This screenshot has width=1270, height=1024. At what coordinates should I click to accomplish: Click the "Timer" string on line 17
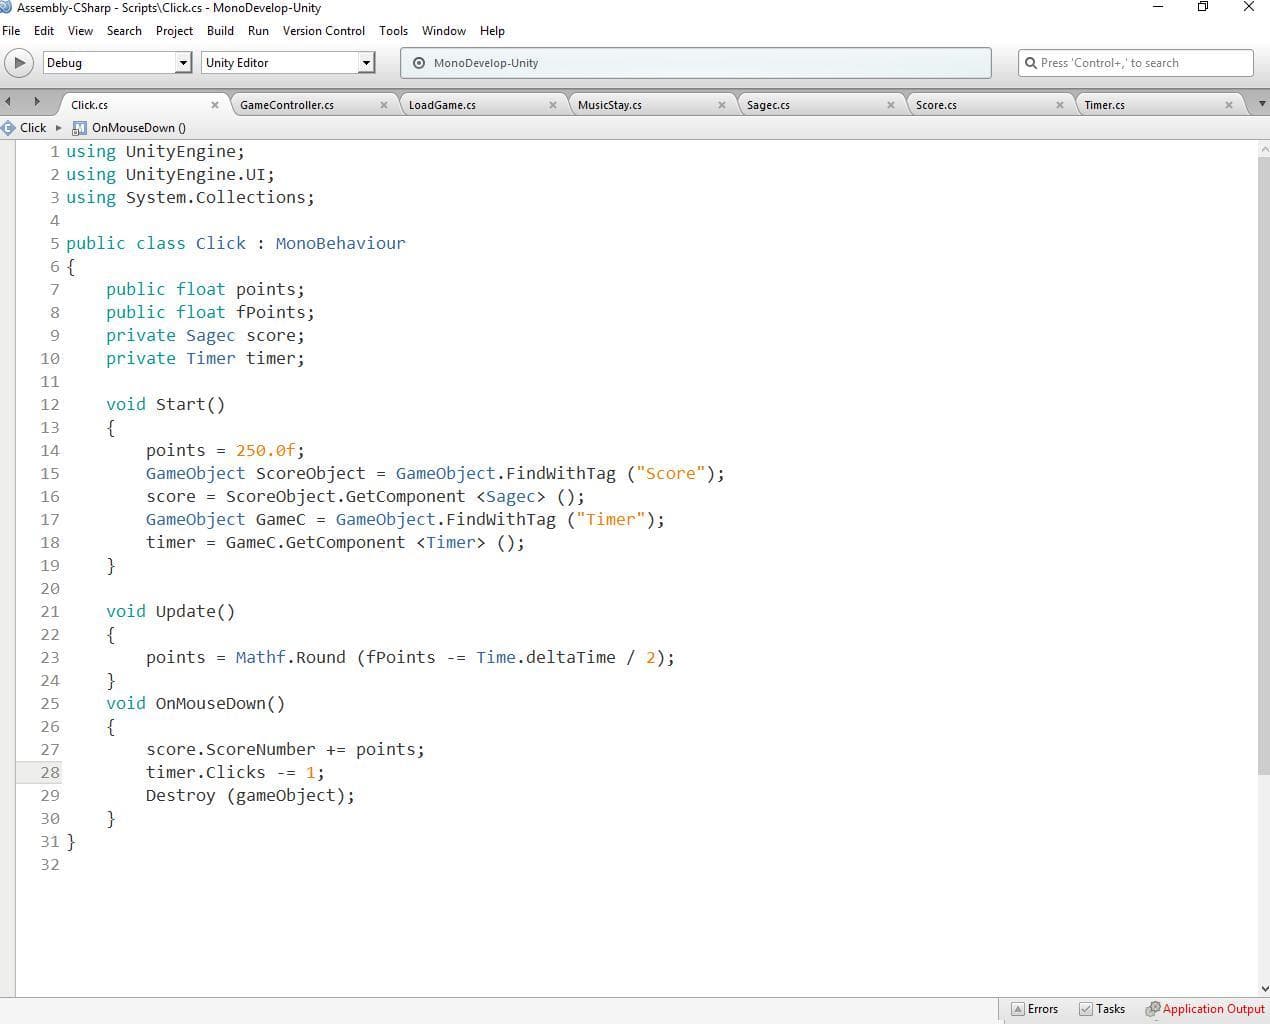coord(610,520)
